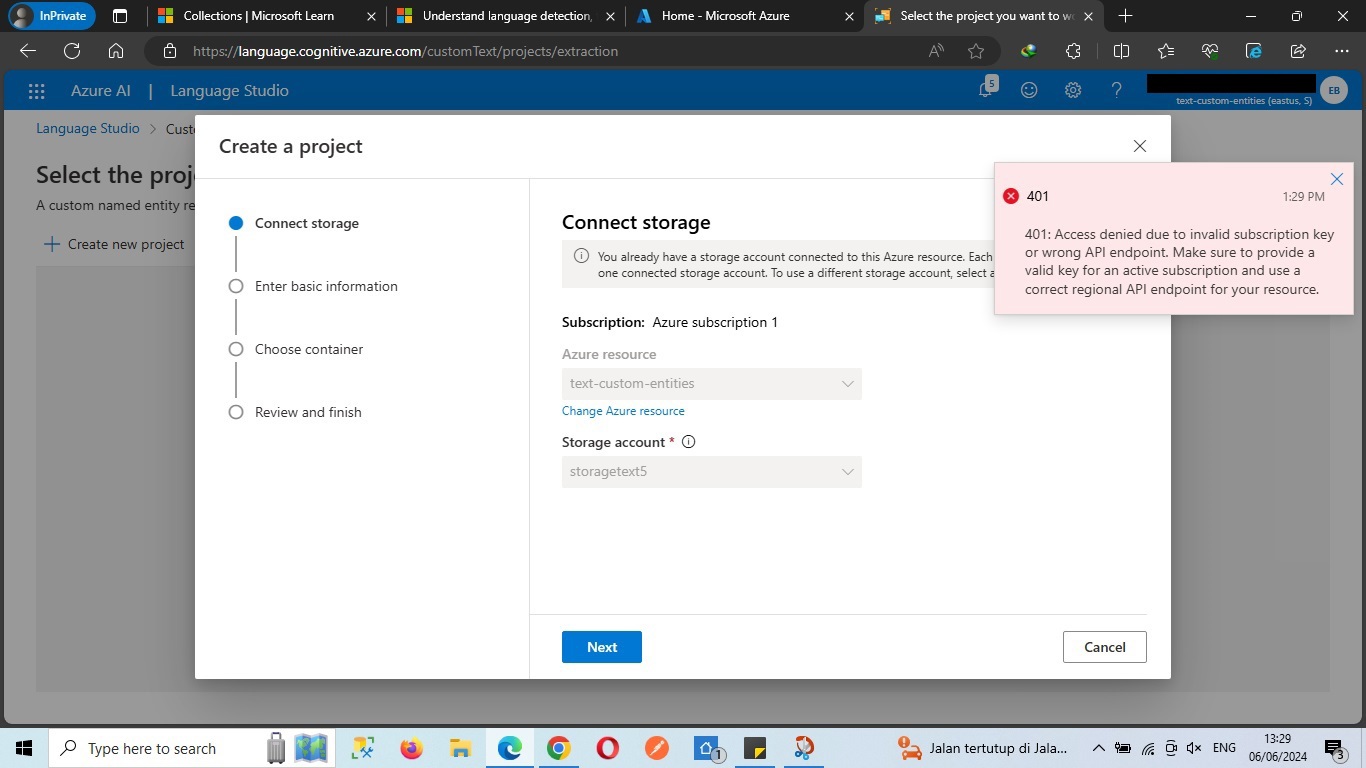Open browser extensions puzzle icon

click(x=1074, y=51)
